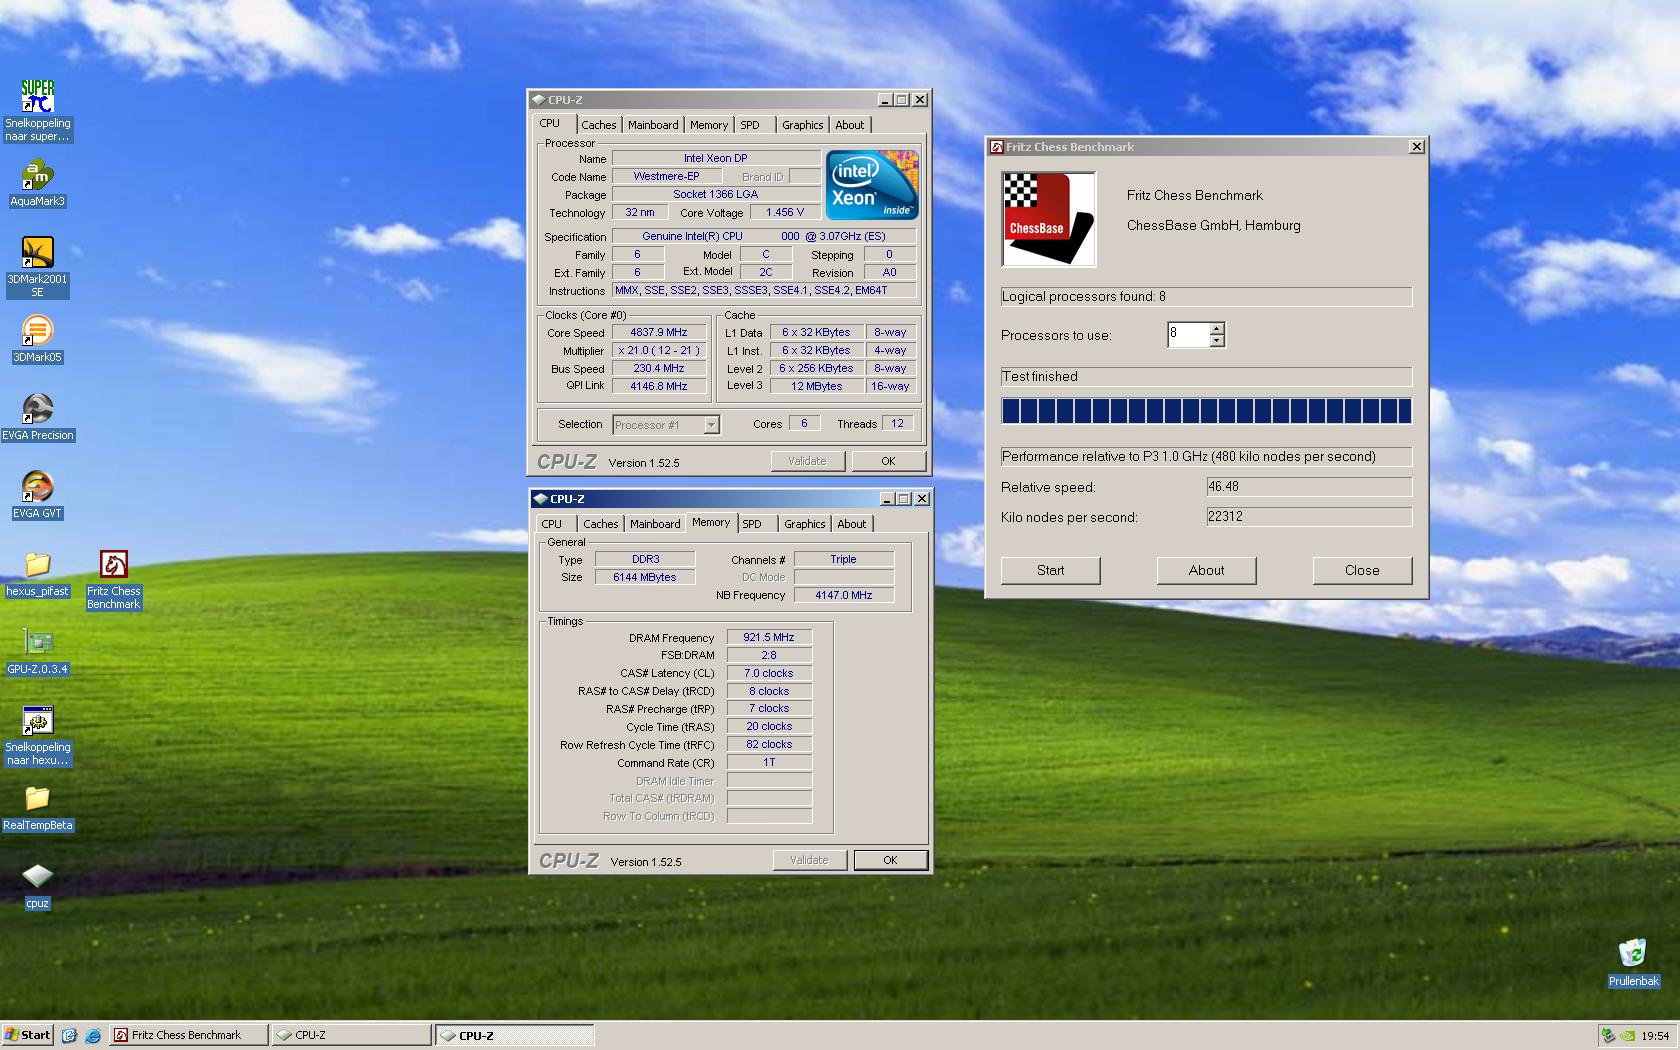Switch to the first CPU-Z taskbar button
This screenshot has width=1680, height=1050.
(351, 1035)
